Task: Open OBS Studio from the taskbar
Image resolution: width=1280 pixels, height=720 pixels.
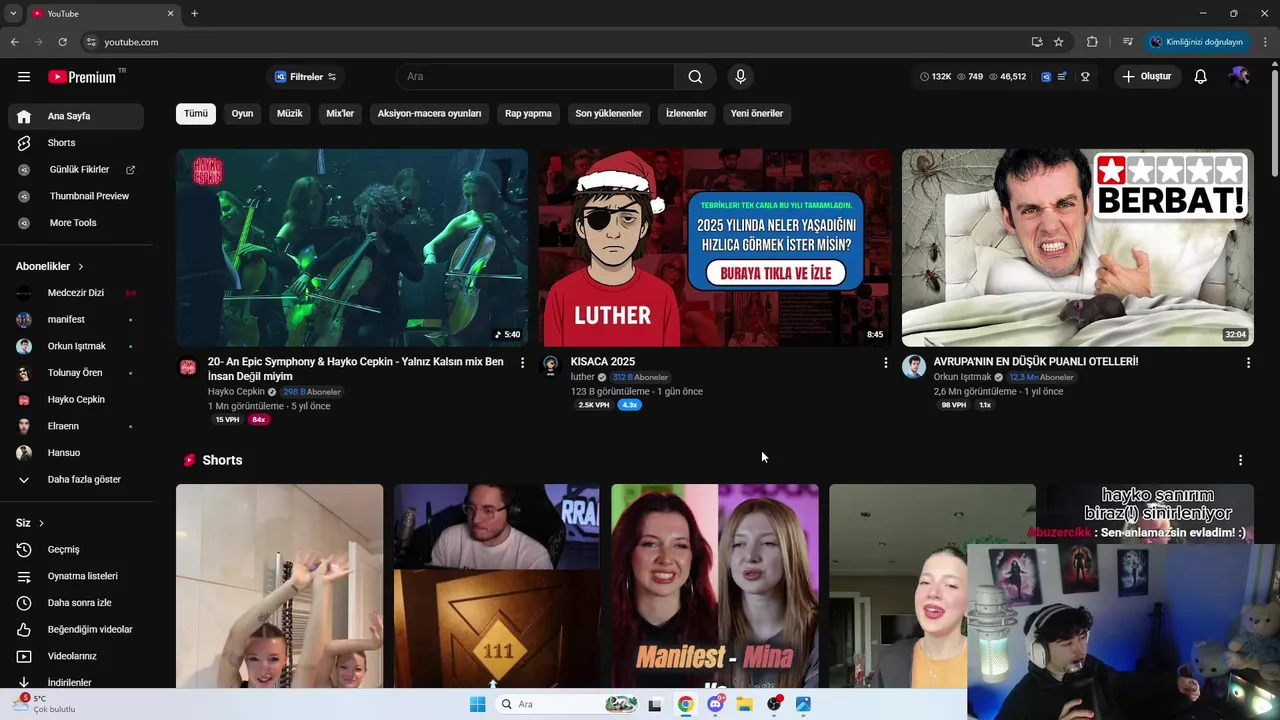Action: pos(774,704)
